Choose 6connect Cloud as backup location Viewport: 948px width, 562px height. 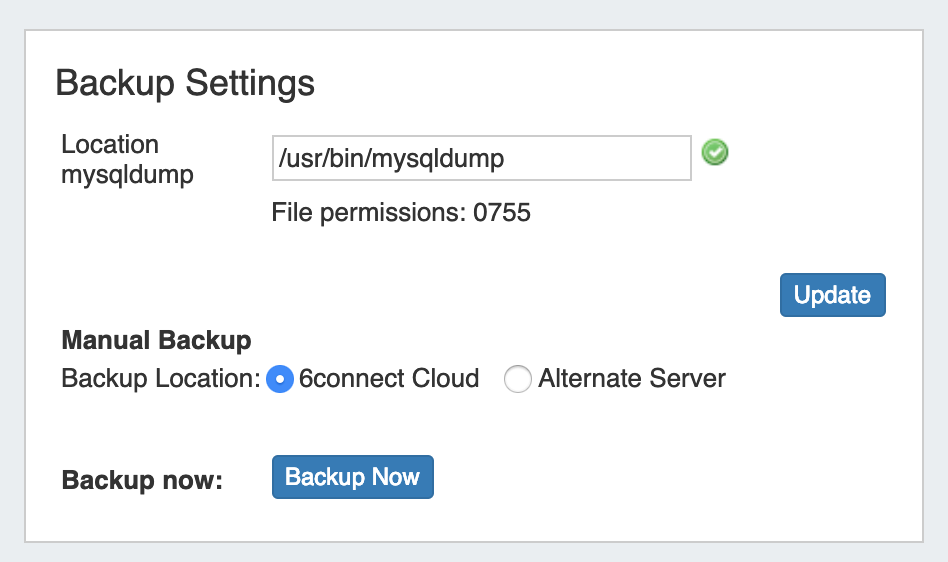tap(281, 379)
